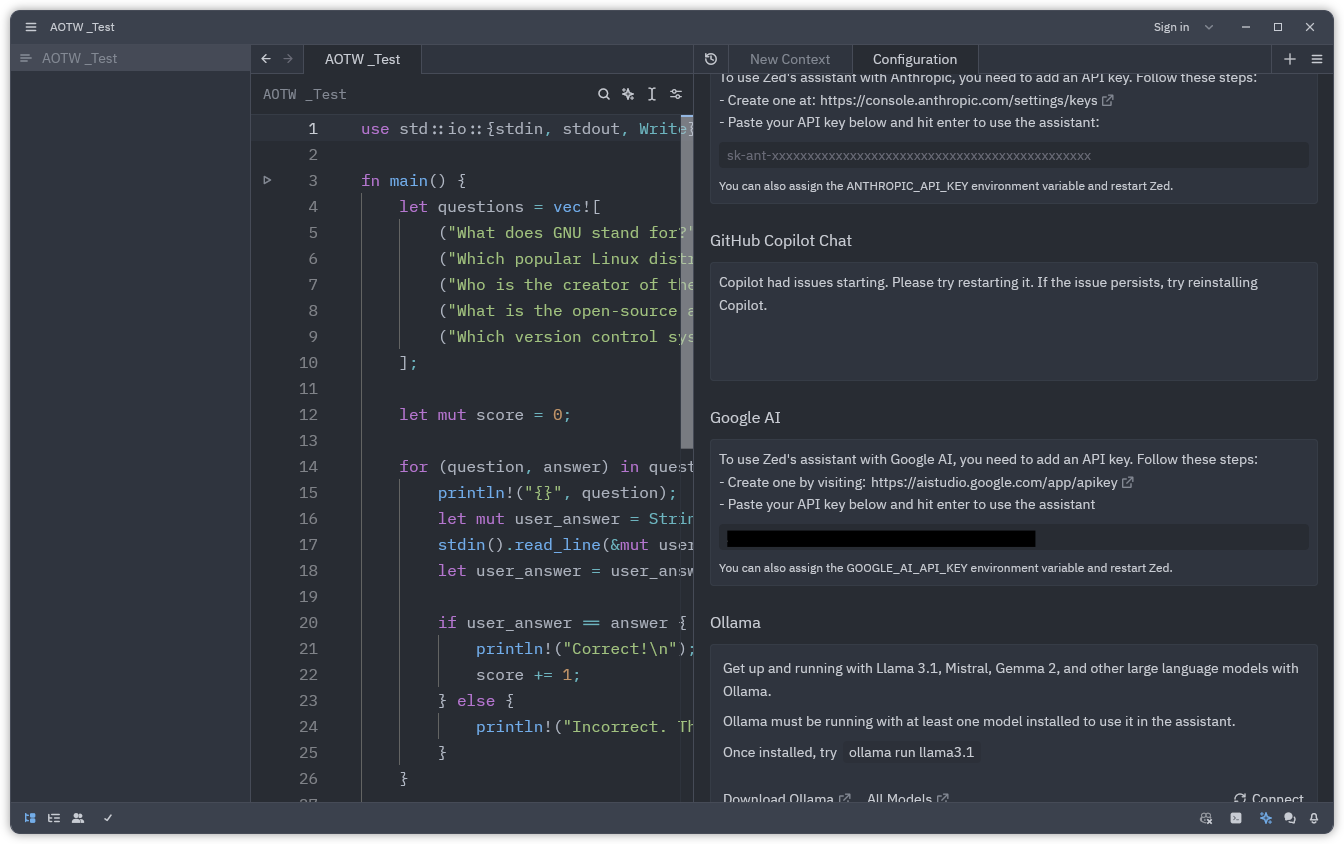
Task: Select the New Context tab
Action: [x=789, y=59]
